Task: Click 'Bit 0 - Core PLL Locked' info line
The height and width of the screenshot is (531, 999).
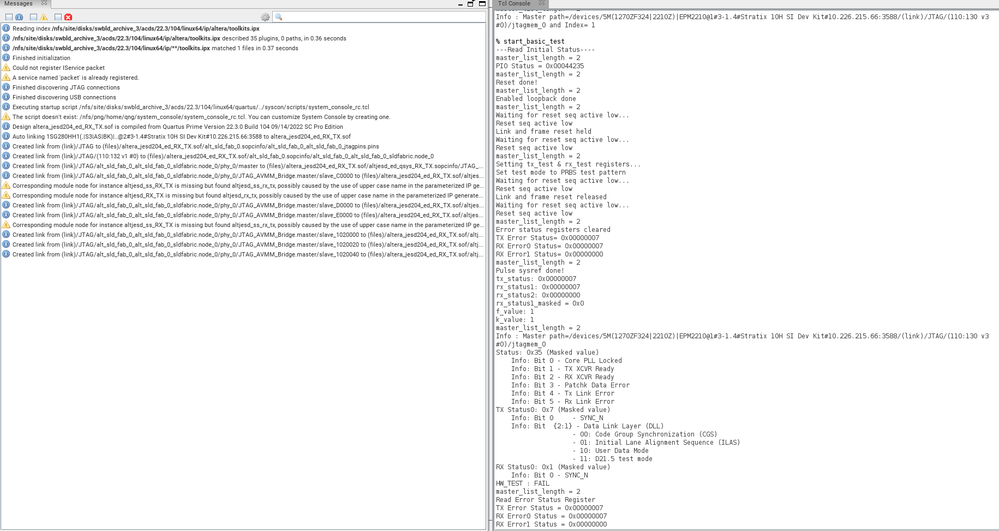Action: coord(566,361)
